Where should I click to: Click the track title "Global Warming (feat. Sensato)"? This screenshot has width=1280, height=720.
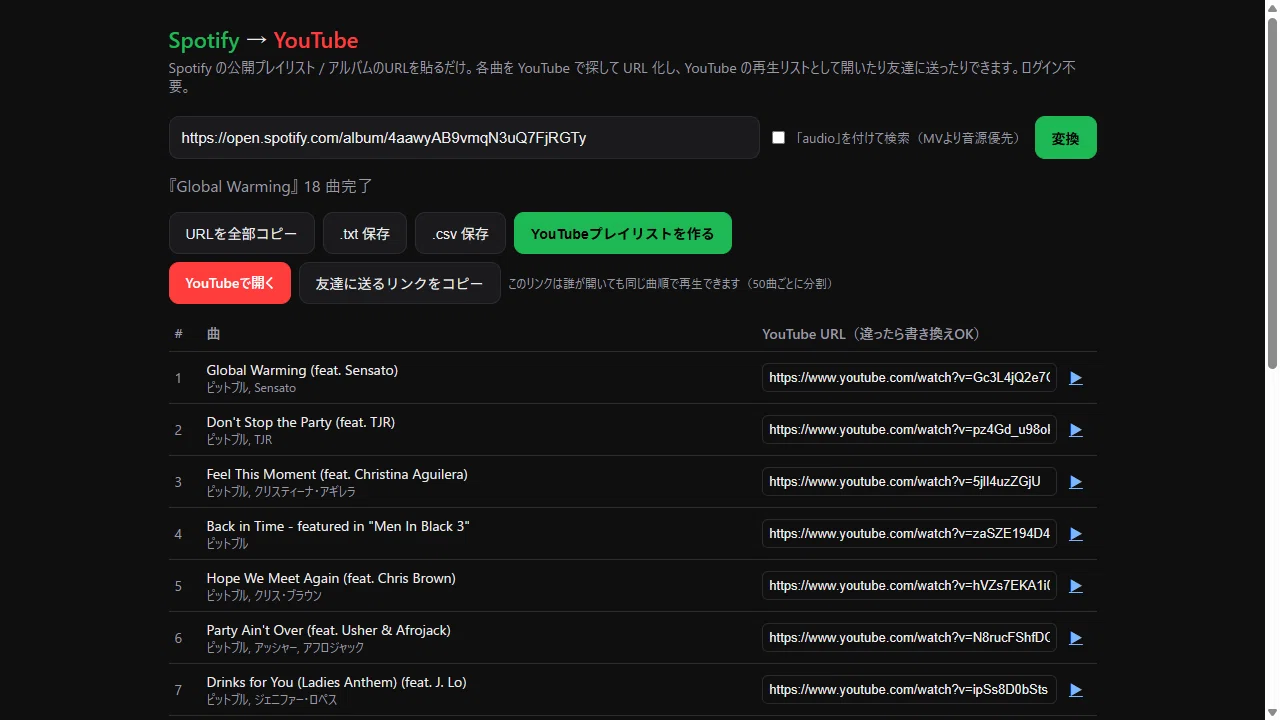tap(302, 370)
